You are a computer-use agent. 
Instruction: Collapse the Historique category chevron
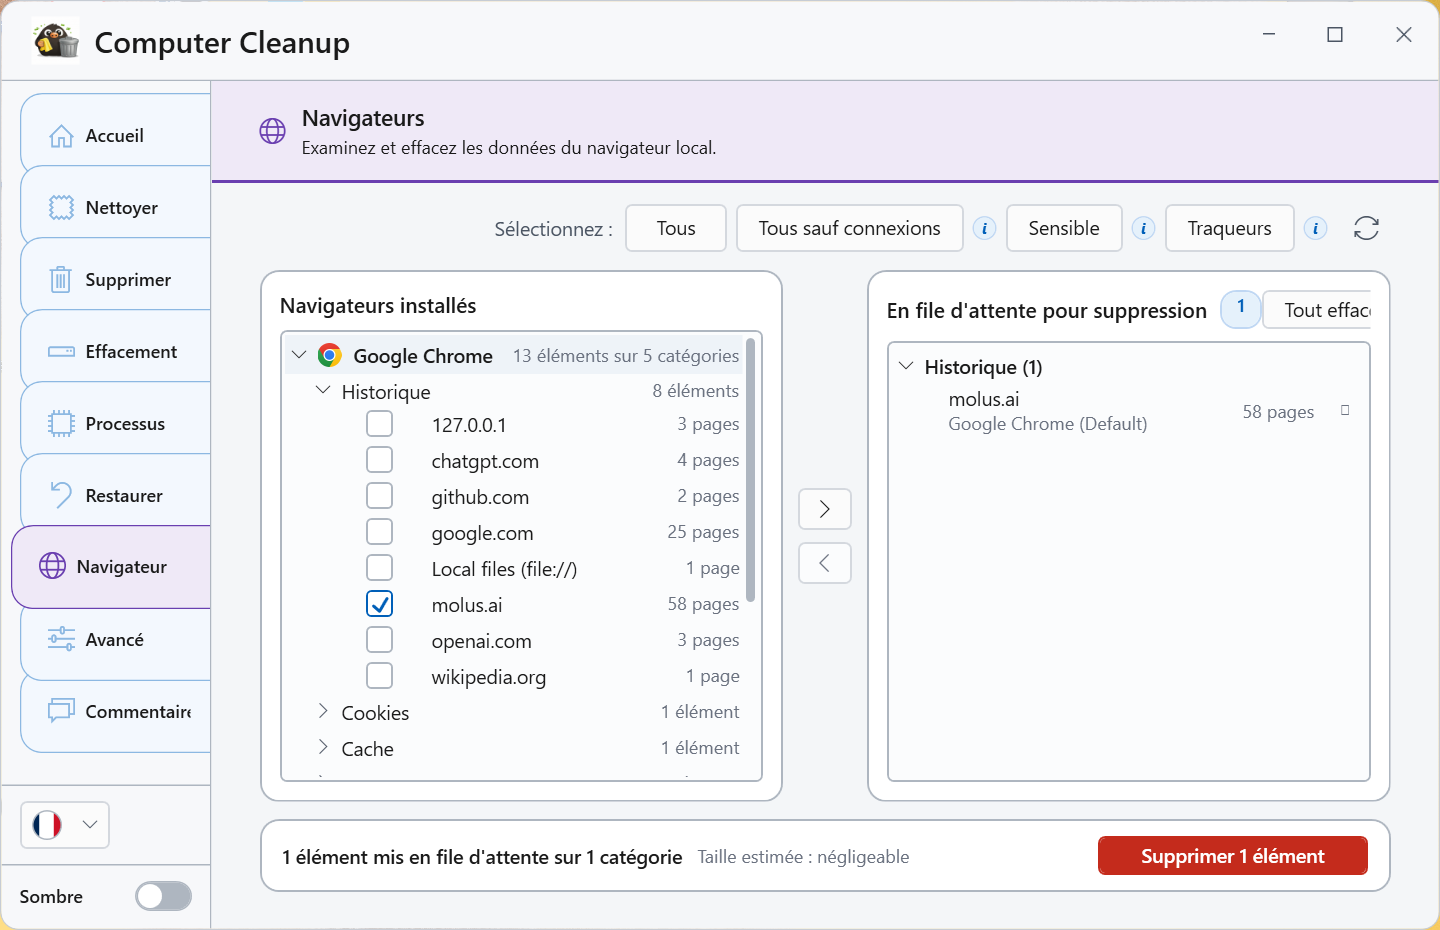pyautogui.click(x=323, y=390)
